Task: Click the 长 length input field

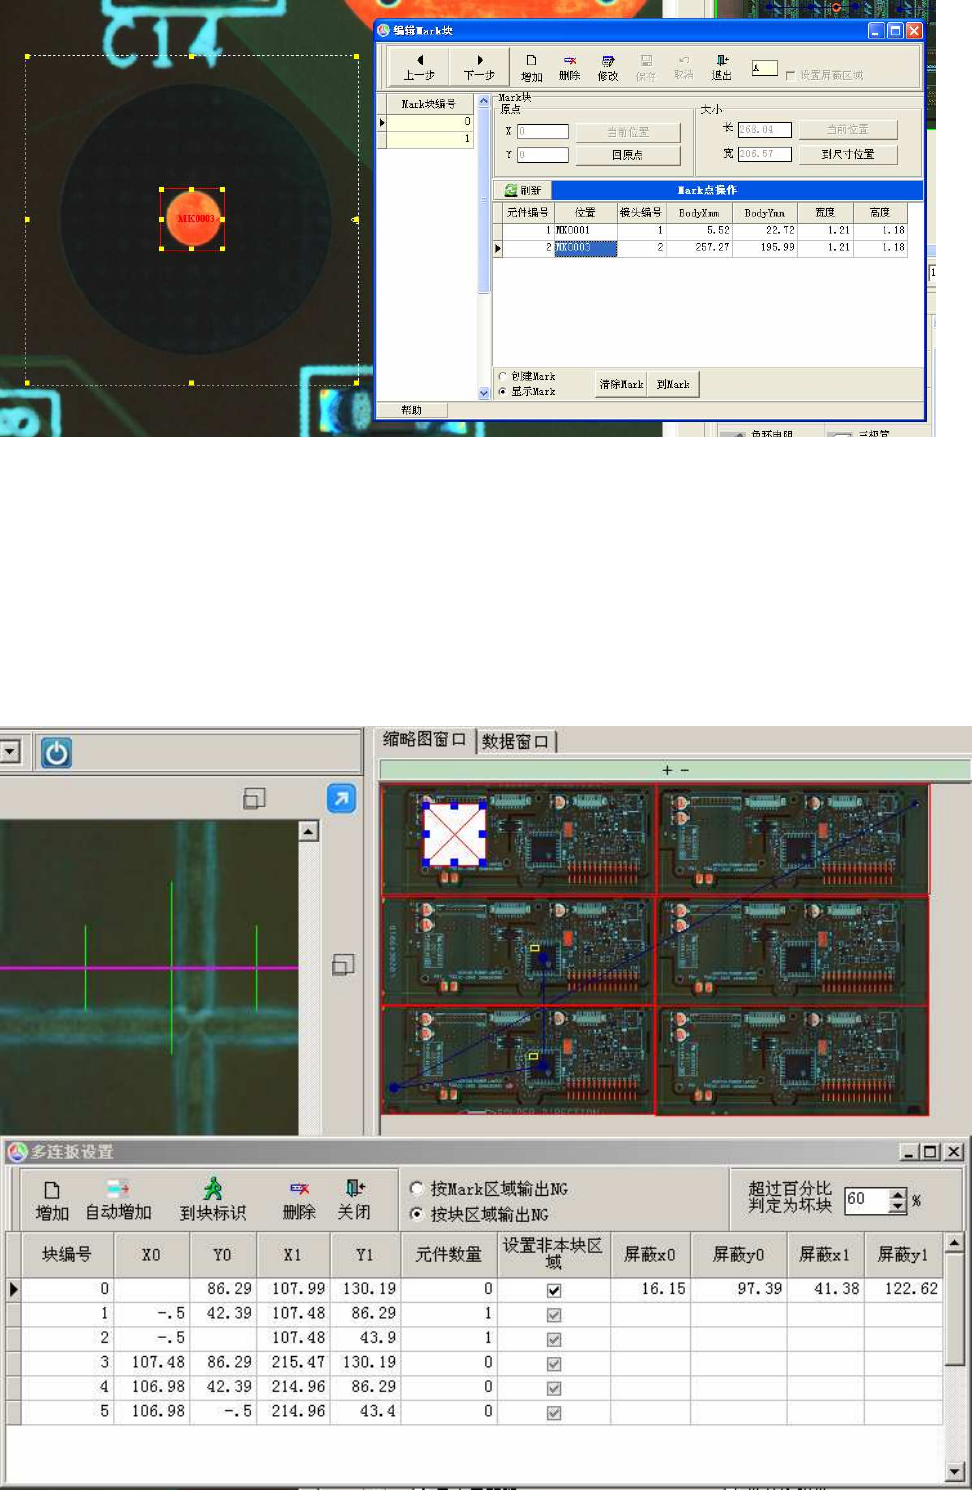Action: pos(765,130)
